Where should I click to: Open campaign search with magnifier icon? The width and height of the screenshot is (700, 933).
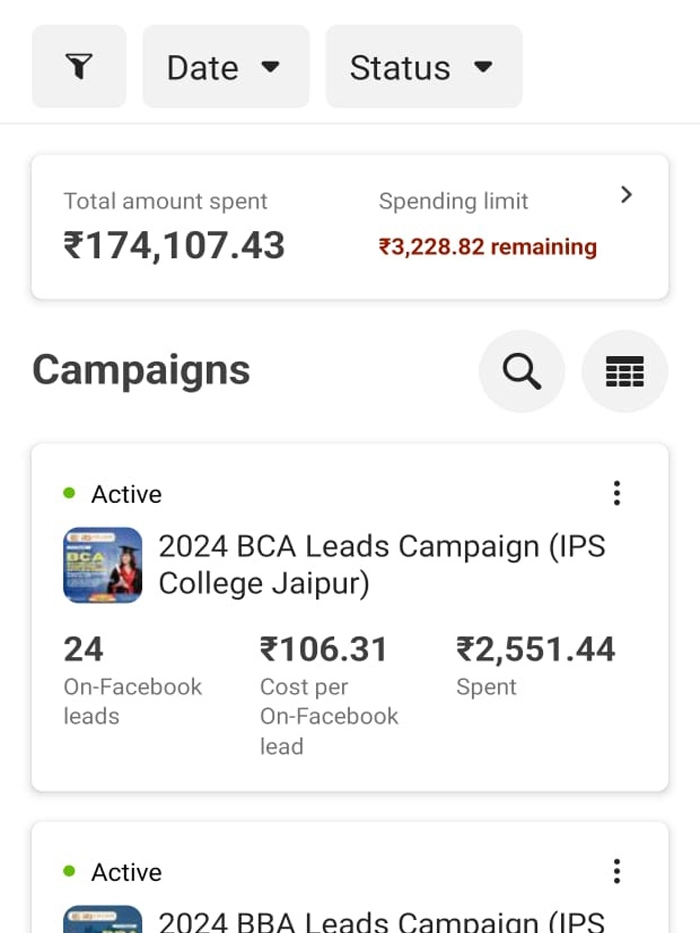click(521, 370)
